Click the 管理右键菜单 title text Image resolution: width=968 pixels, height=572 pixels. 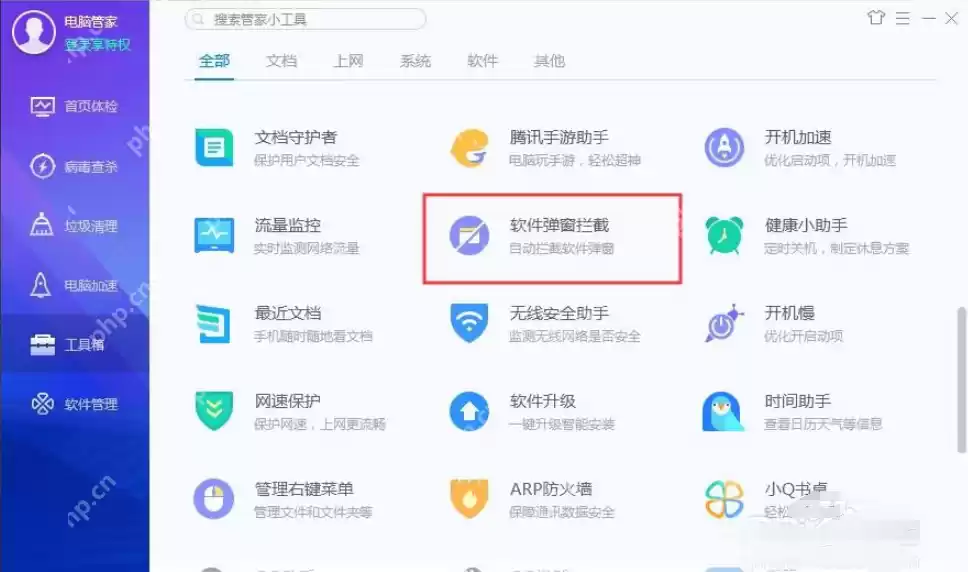point(304,489)
